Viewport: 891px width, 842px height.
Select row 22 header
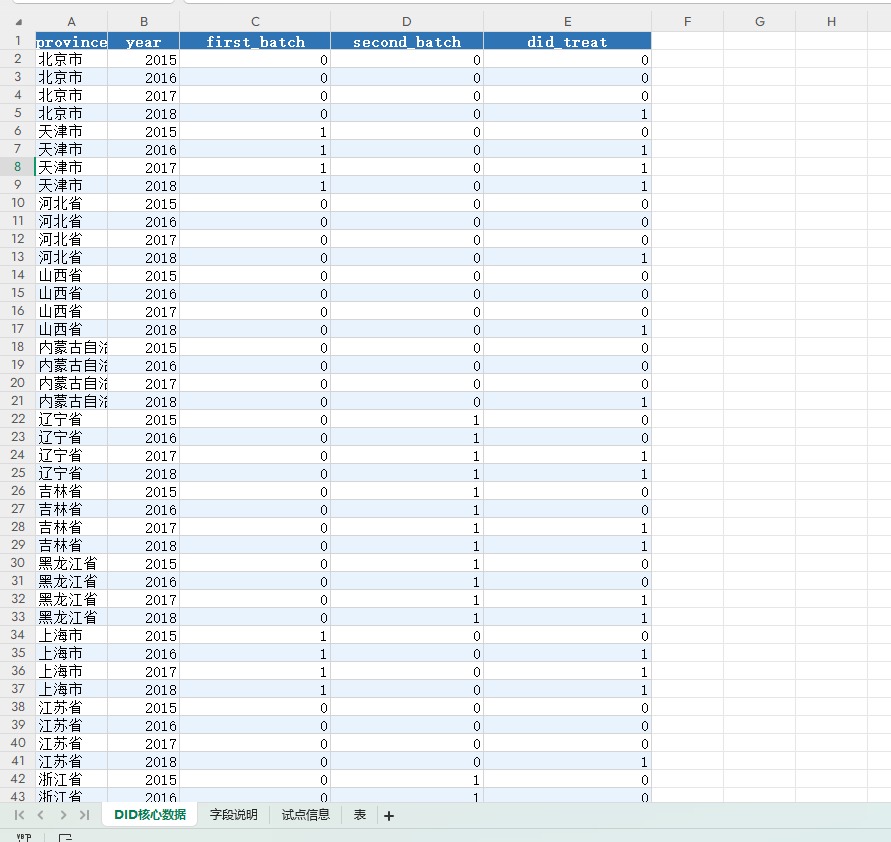(18, 419)
